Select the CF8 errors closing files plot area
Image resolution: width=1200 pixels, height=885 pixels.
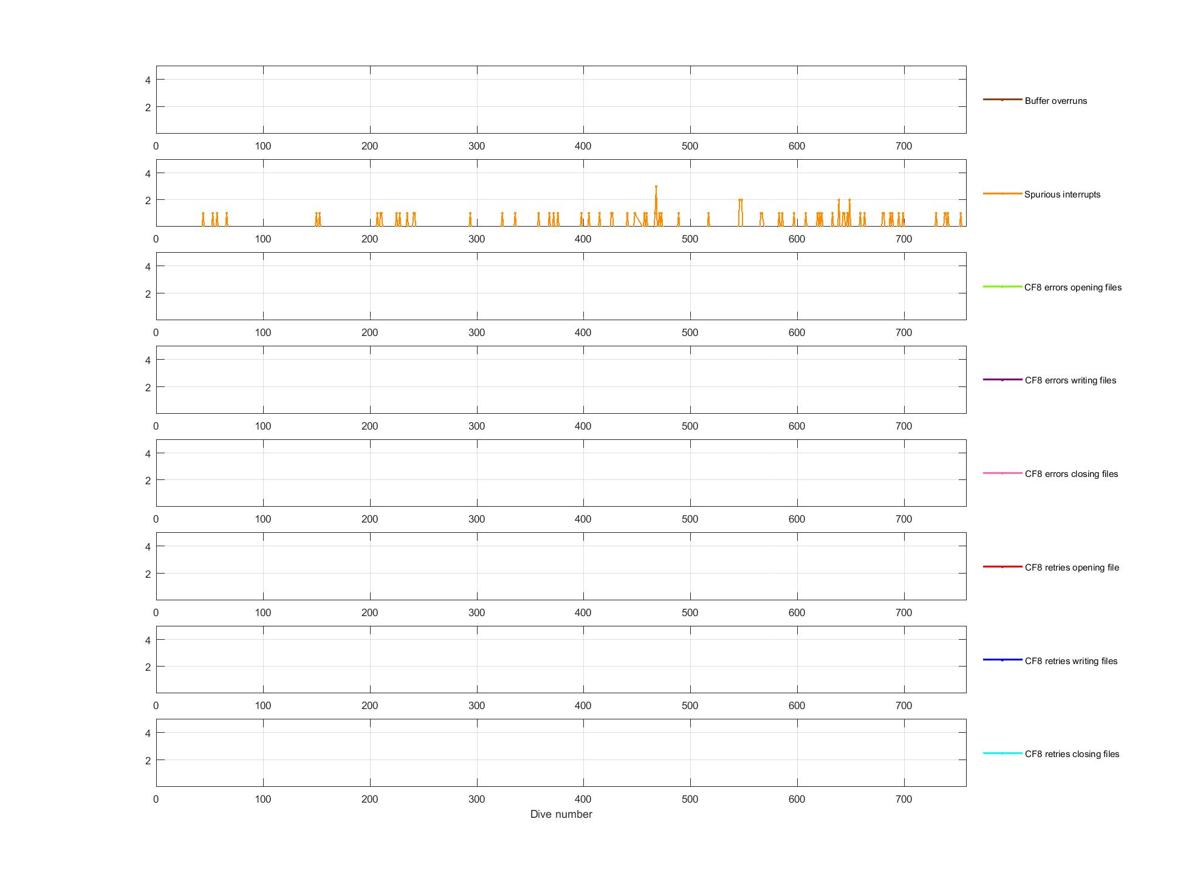point(561,473)
